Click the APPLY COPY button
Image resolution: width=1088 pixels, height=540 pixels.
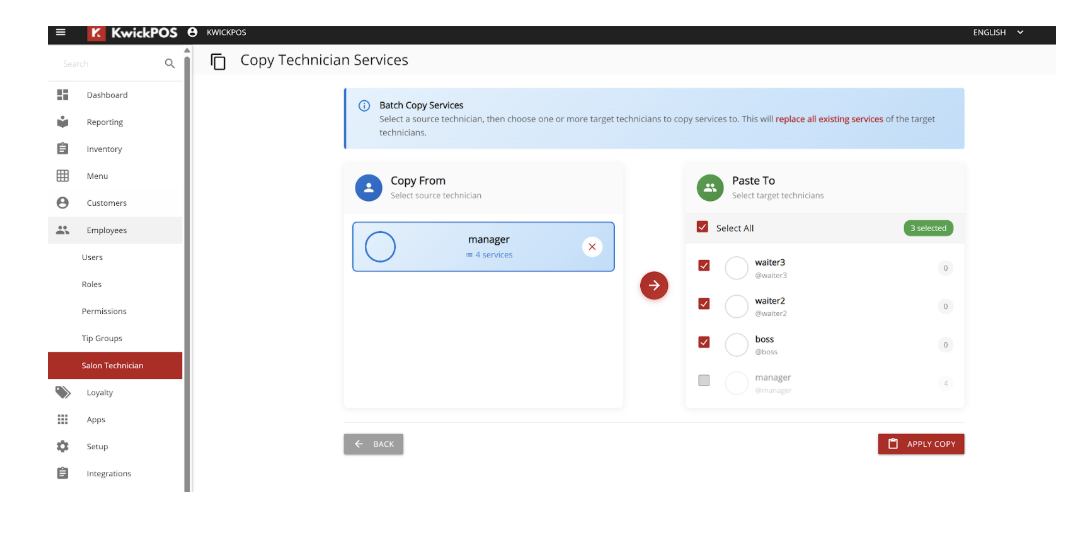pos(921,444)
